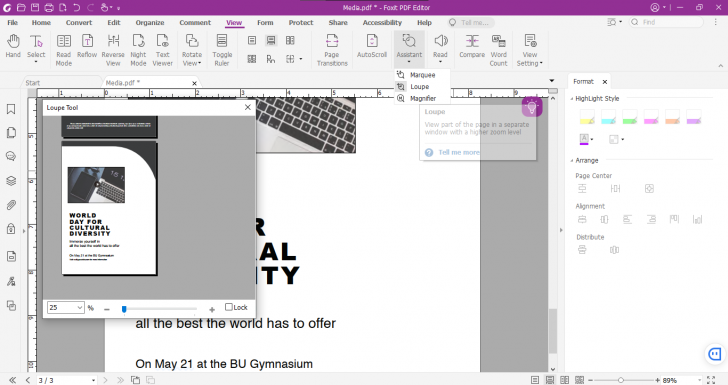Go to the first page
Image resolution: width=728 pixels, height=385 pixels.
point(13,380)
